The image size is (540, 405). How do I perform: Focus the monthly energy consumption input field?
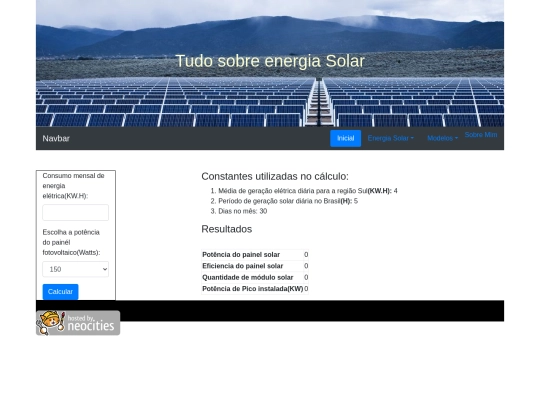[75, 212]
